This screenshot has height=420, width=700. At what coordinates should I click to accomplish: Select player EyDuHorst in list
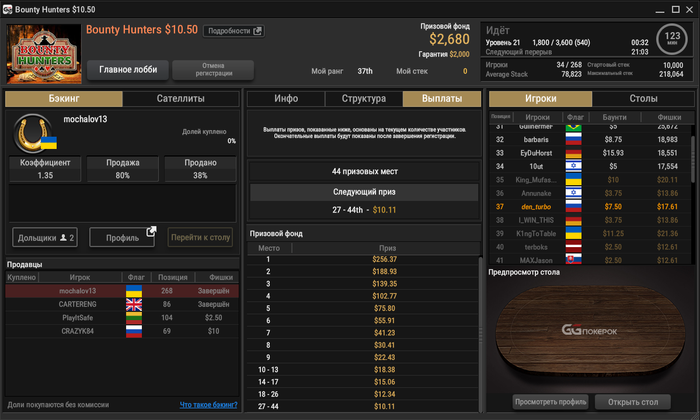[x=590, y=153]
